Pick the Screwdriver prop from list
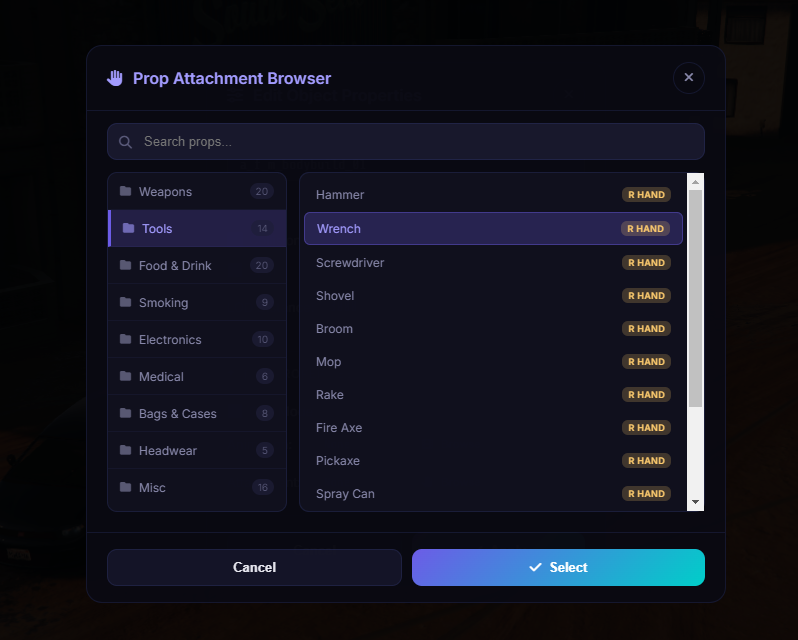The height and width of the screenshot is (640, 798). [493, 263]
